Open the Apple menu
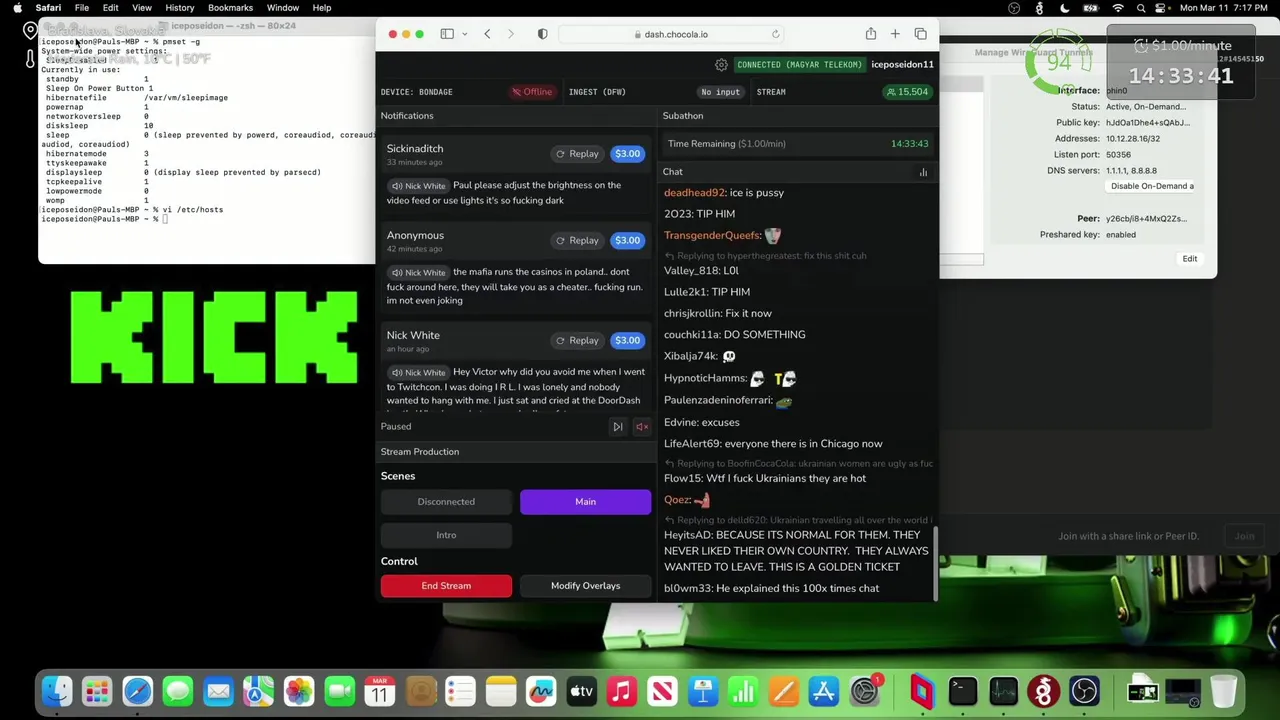1280x720 pixels. (x=17, y=8)
